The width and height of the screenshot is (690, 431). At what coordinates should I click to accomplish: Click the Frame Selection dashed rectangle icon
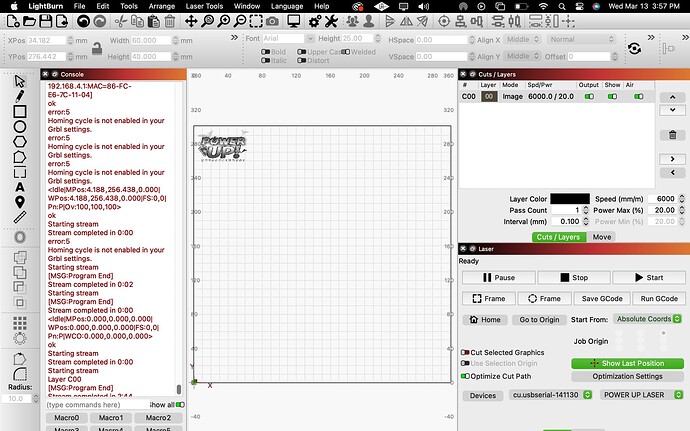[x=256, y=21]
